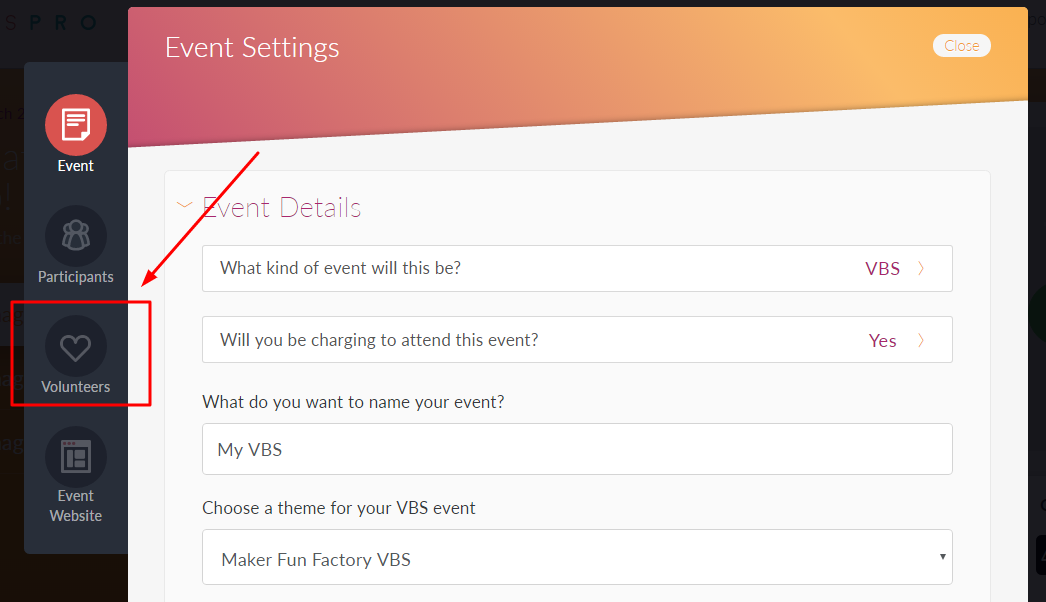This screenshot has height=602, width=1046.
Task: Click the theme dropdown's small arrow
Action: click(942, 556)
